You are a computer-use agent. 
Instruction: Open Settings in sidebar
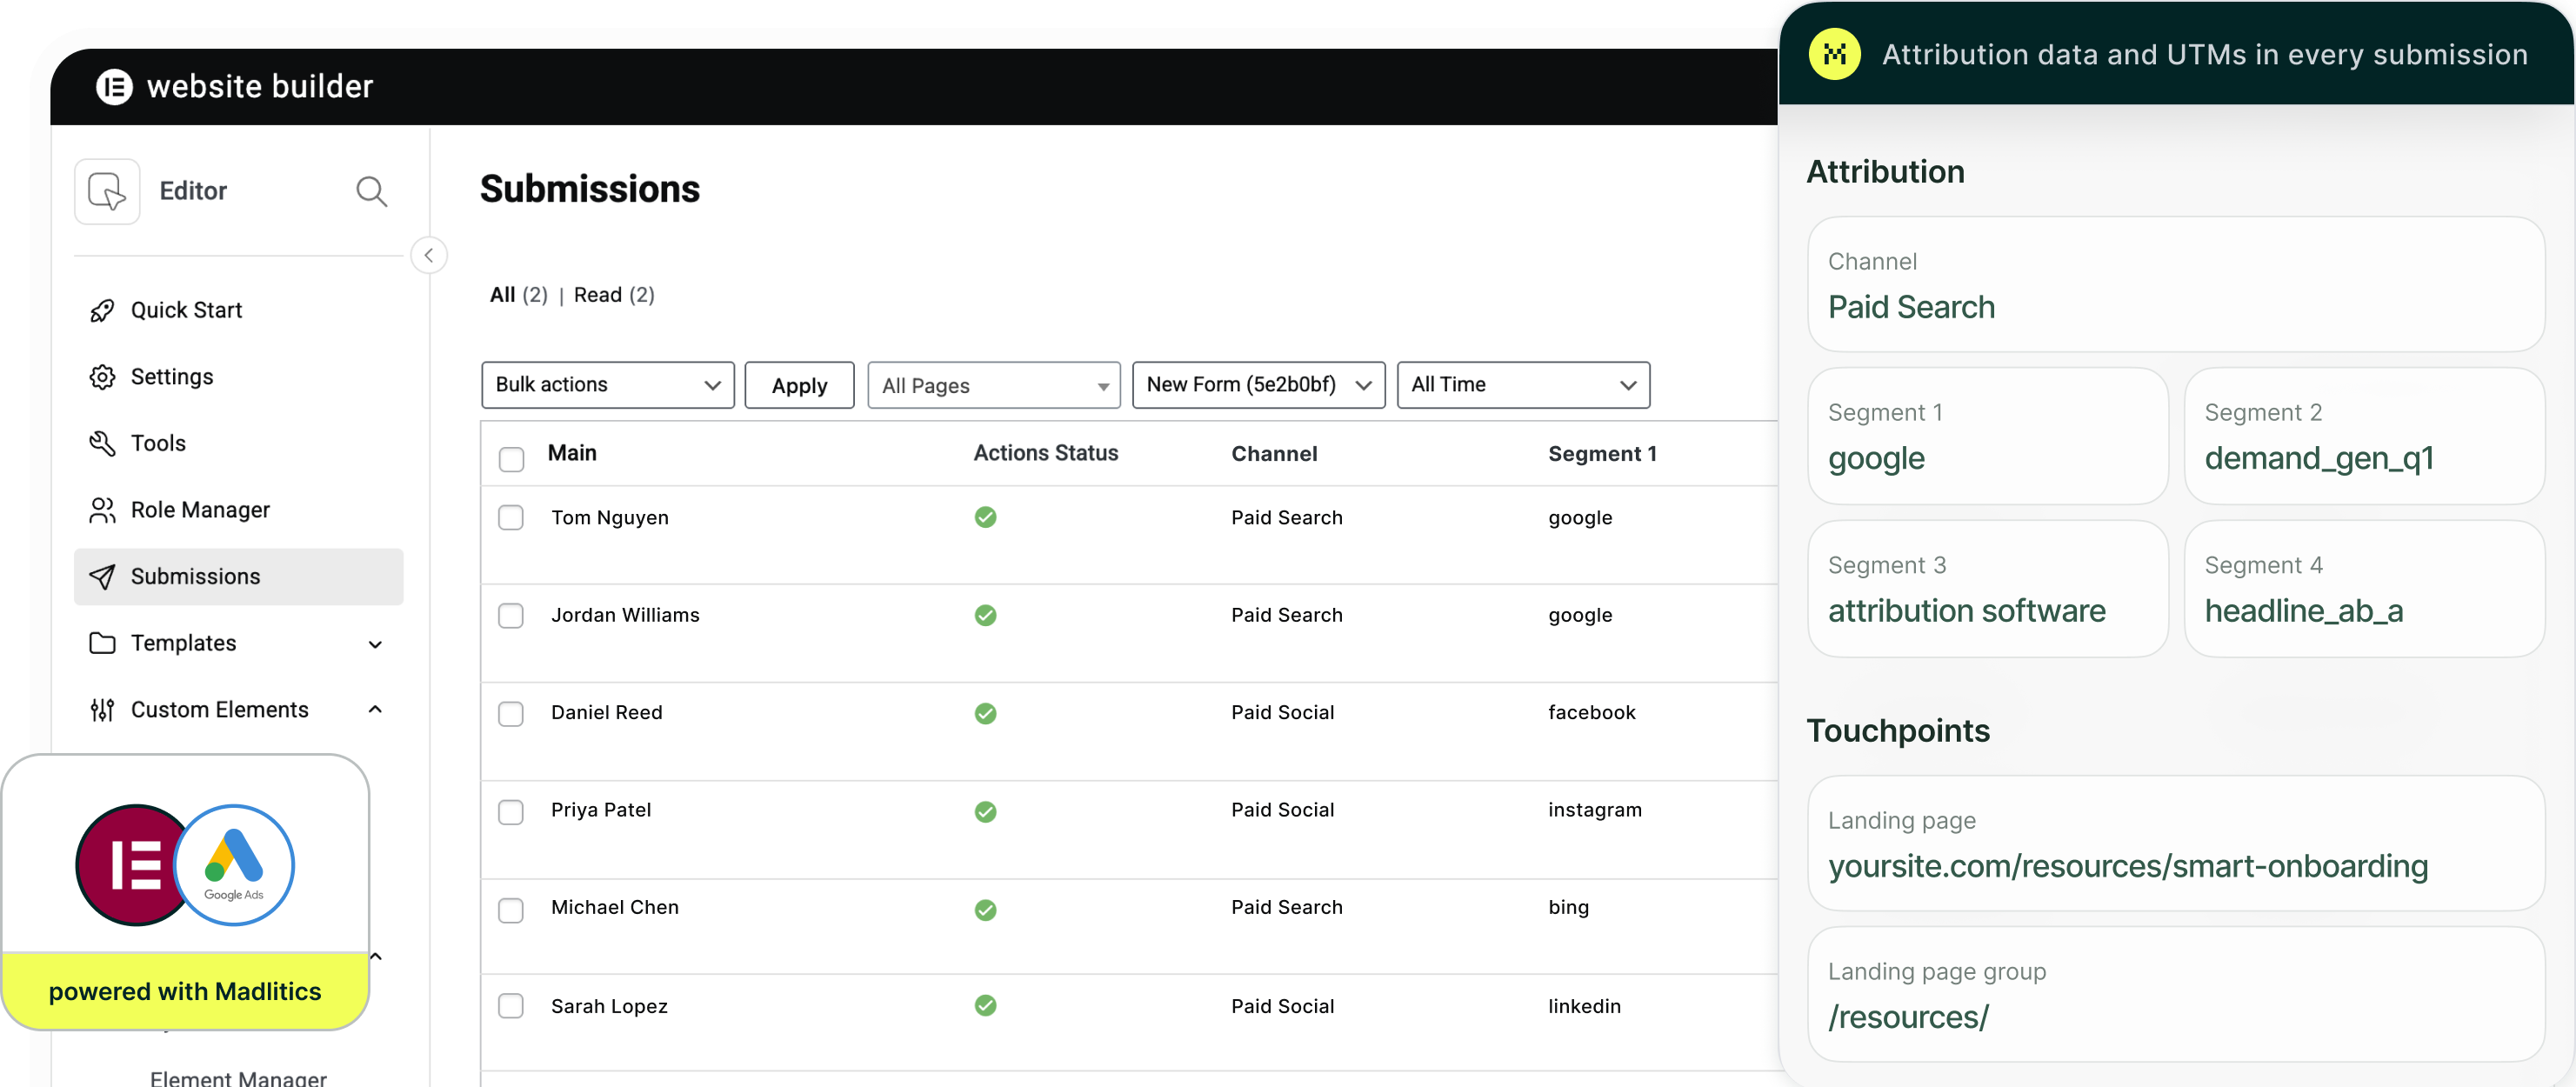(x=238, y=377)
